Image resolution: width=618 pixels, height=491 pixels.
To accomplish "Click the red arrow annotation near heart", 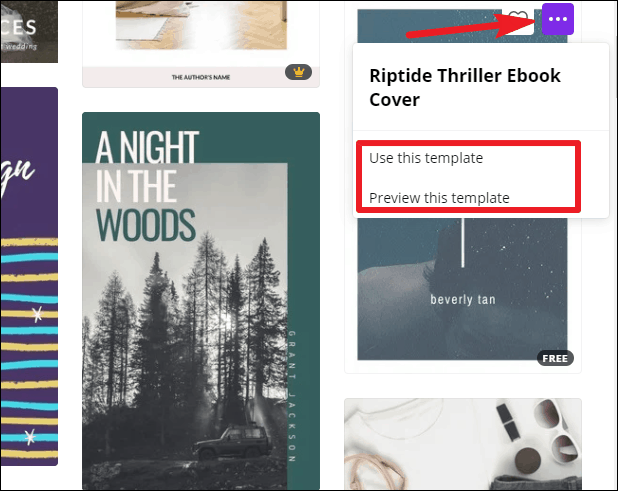I will [x=473, y=26].
